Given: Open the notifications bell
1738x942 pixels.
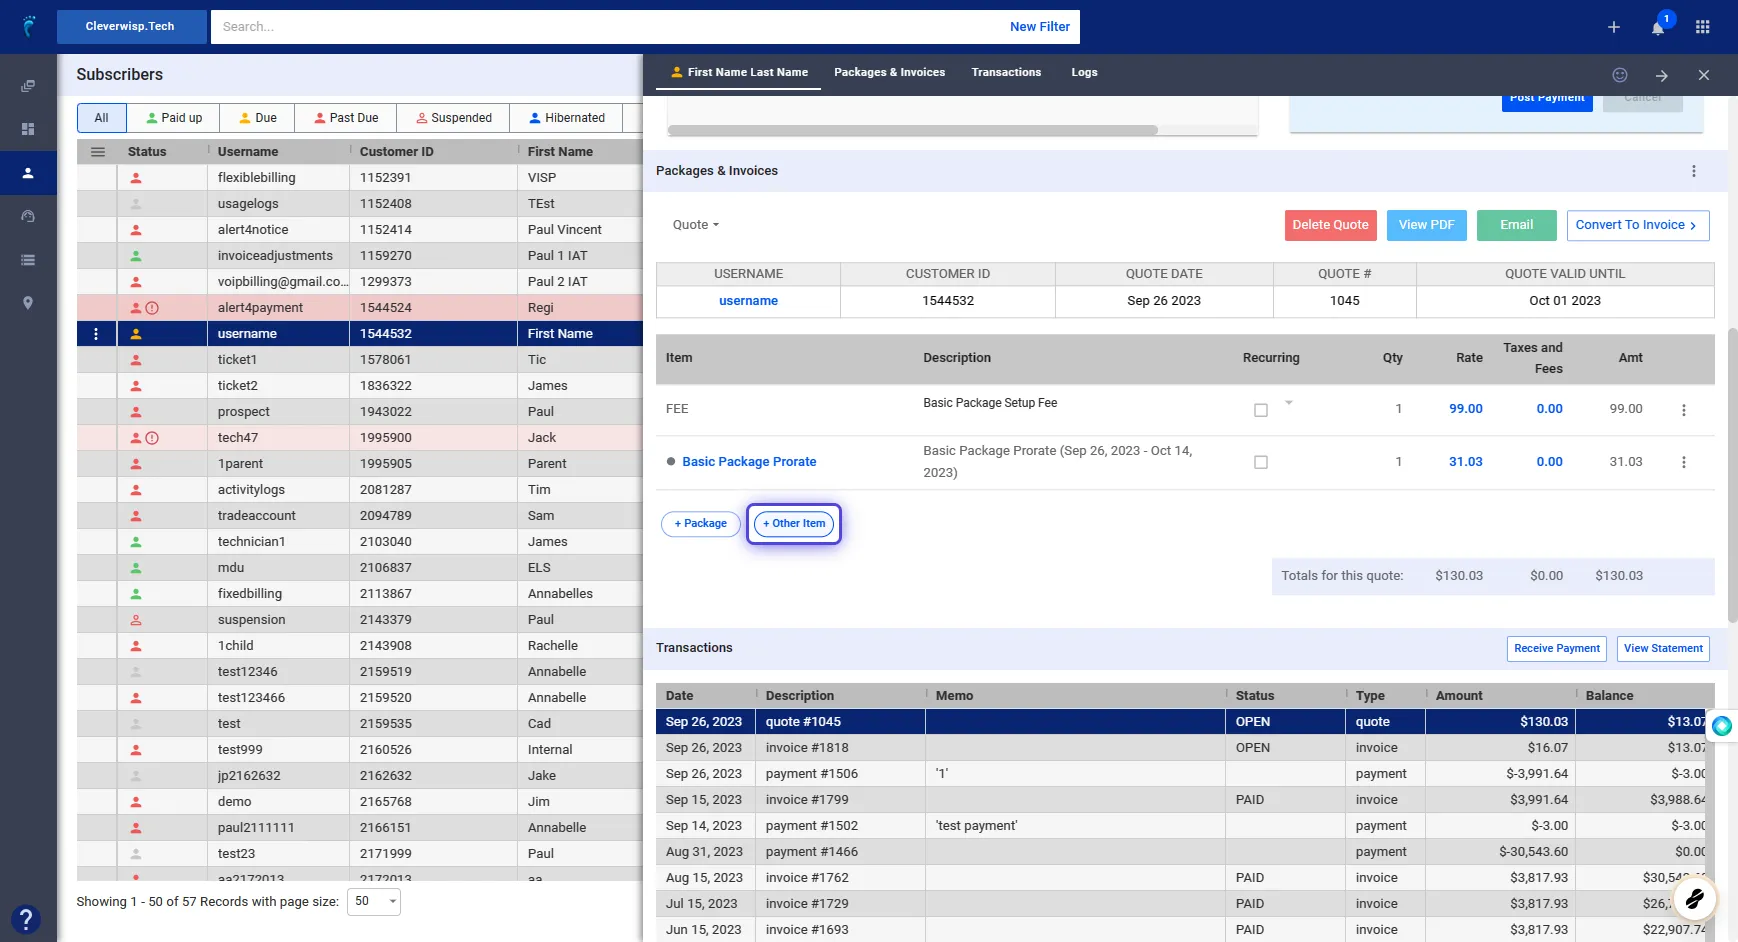Looking at the screenshot, I should pyautogui.click(x=1658, y=27).
